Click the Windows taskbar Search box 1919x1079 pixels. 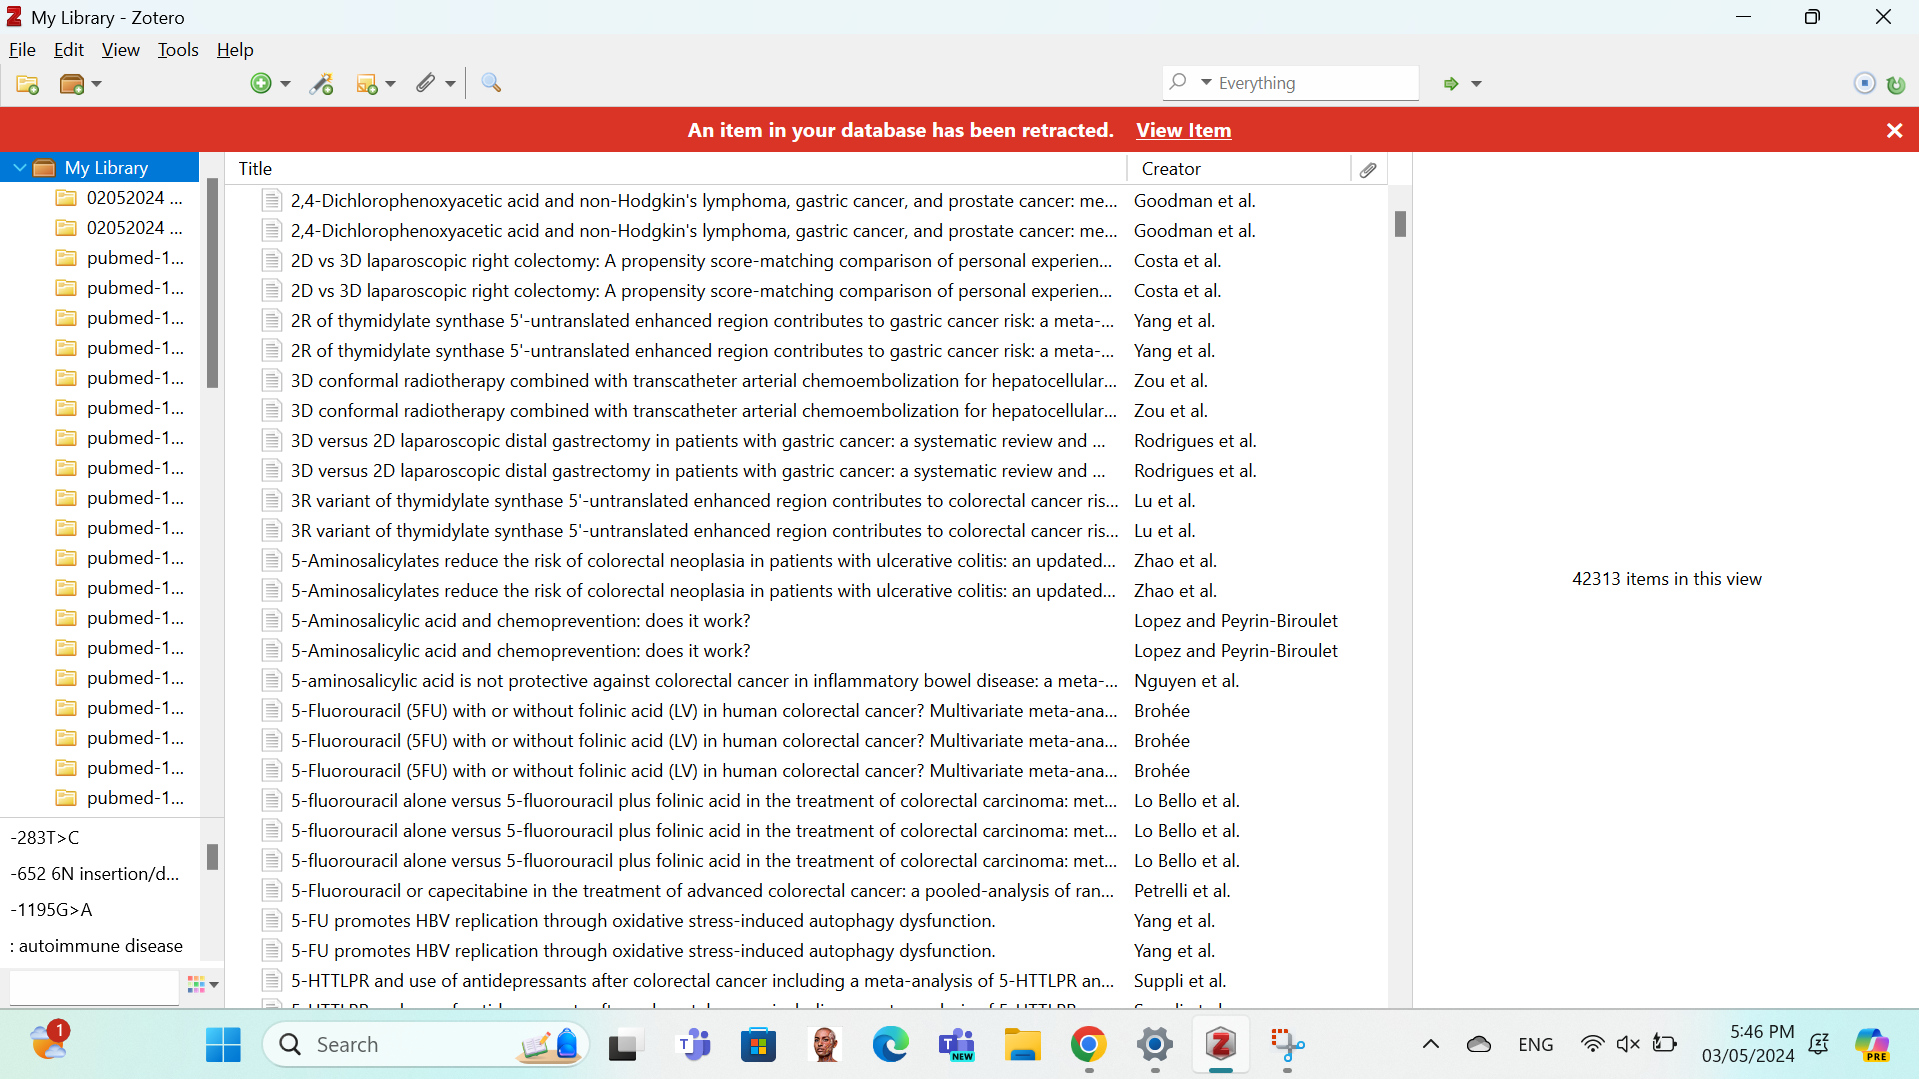427,1045
